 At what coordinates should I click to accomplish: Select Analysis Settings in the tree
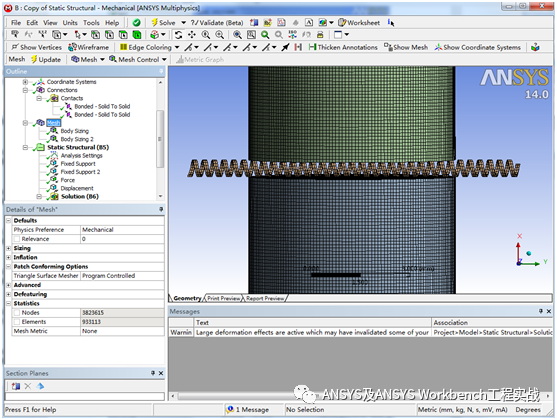pos(81,156)
